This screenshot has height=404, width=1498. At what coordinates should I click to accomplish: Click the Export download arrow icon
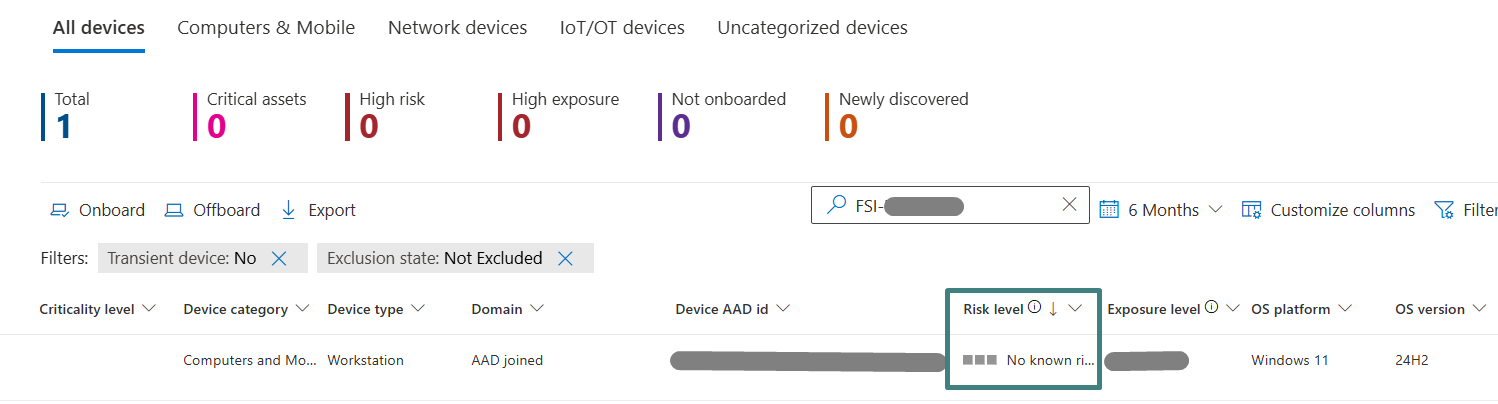tap(289, 210)
